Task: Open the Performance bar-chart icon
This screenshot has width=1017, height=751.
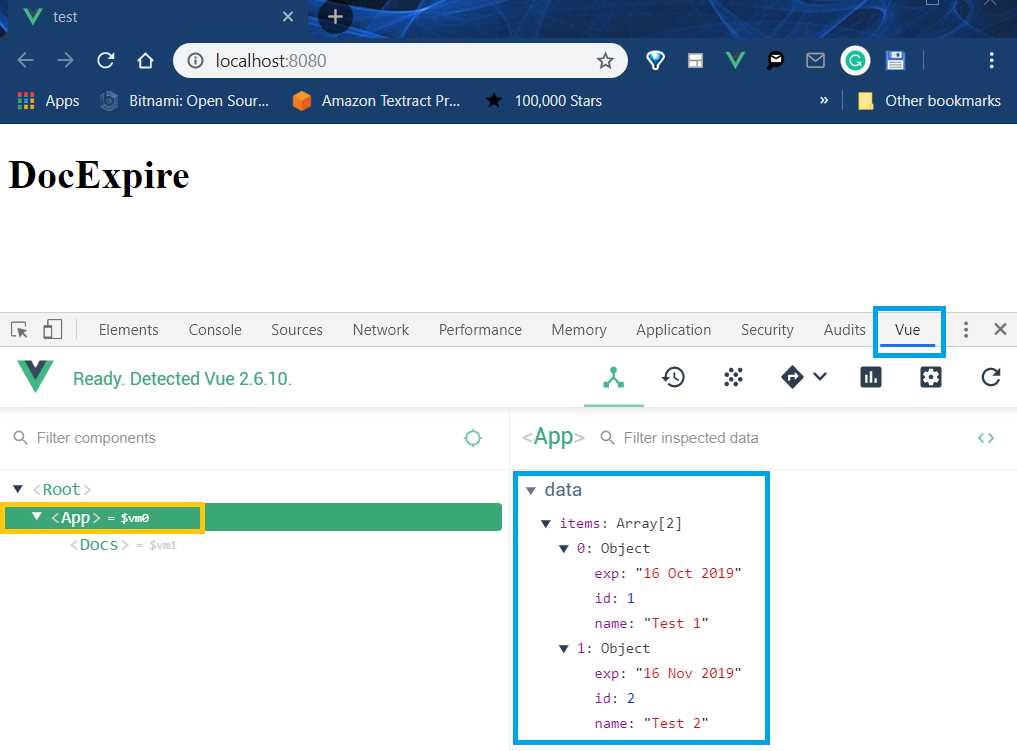Action: [x=870, y=377]
